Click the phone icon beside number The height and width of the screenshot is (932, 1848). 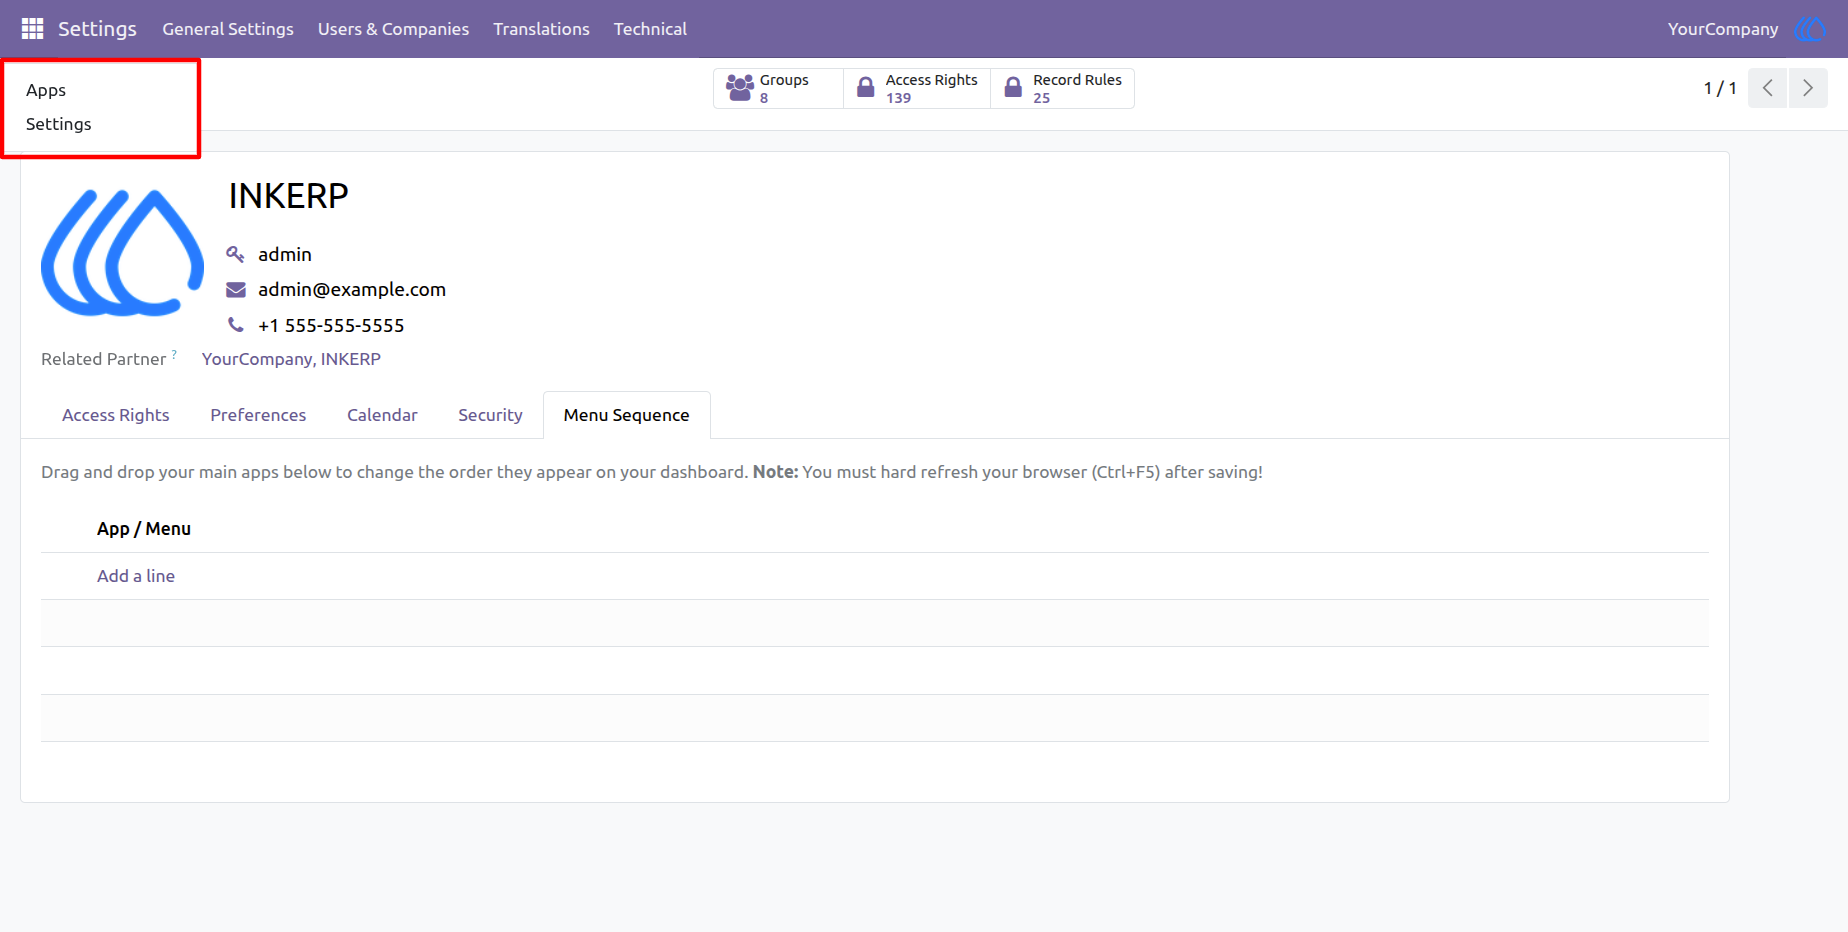[236, 325]
